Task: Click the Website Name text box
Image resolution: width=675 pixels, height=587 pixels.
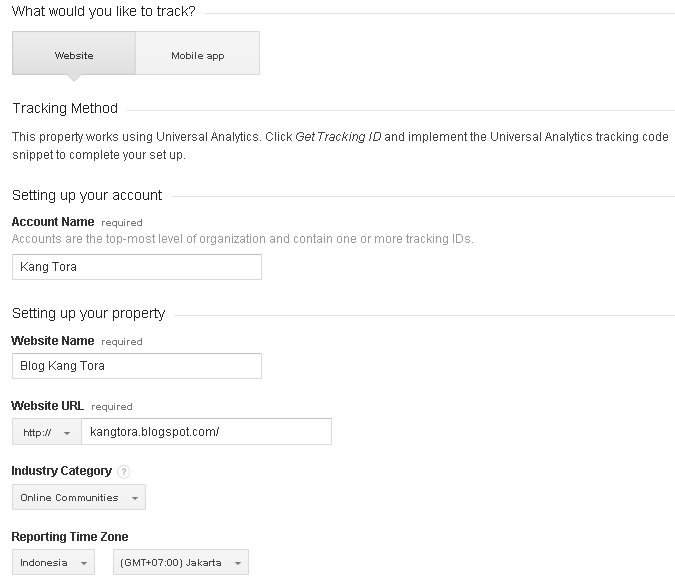Action: click(136, 366)
